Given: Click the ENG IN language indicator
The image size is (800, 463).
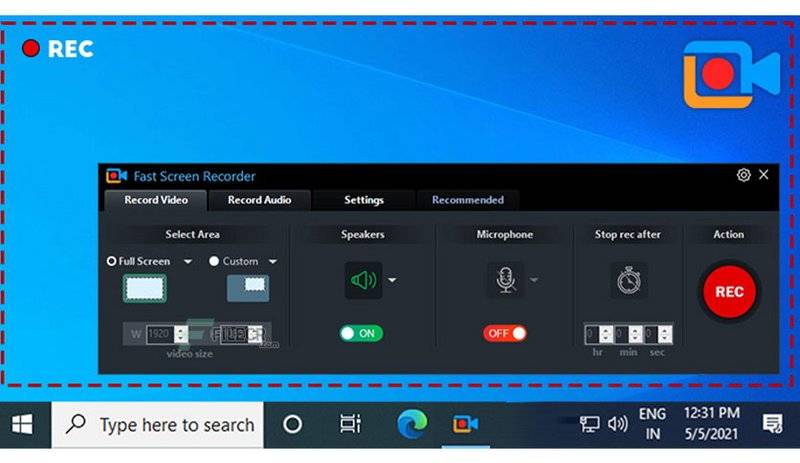Looking at the screenshot, I should point(653,424).
